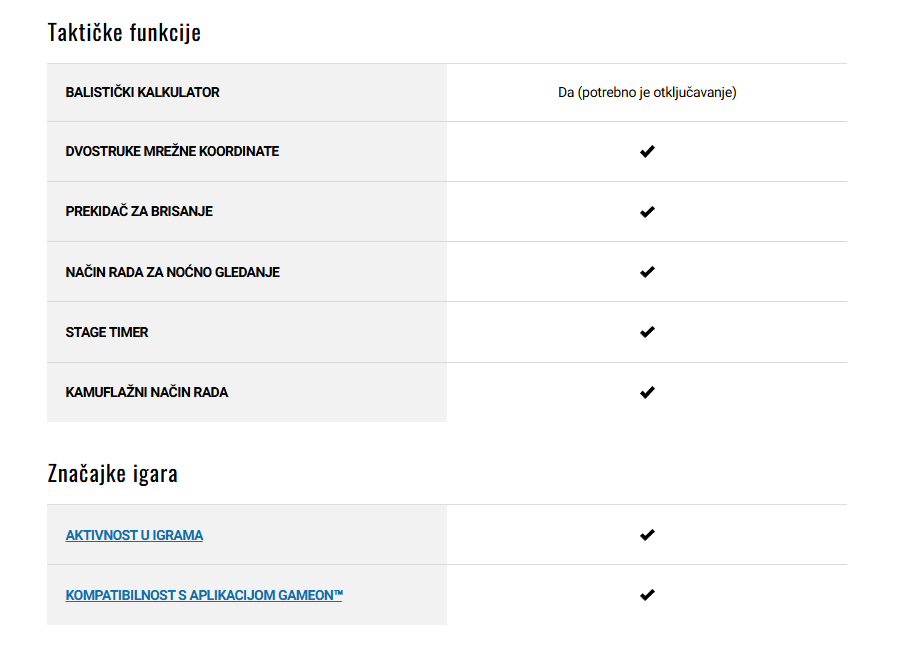Screen dimensions: 911x648
Task: Click the Stage Timer row label
Action: point(107,332)
